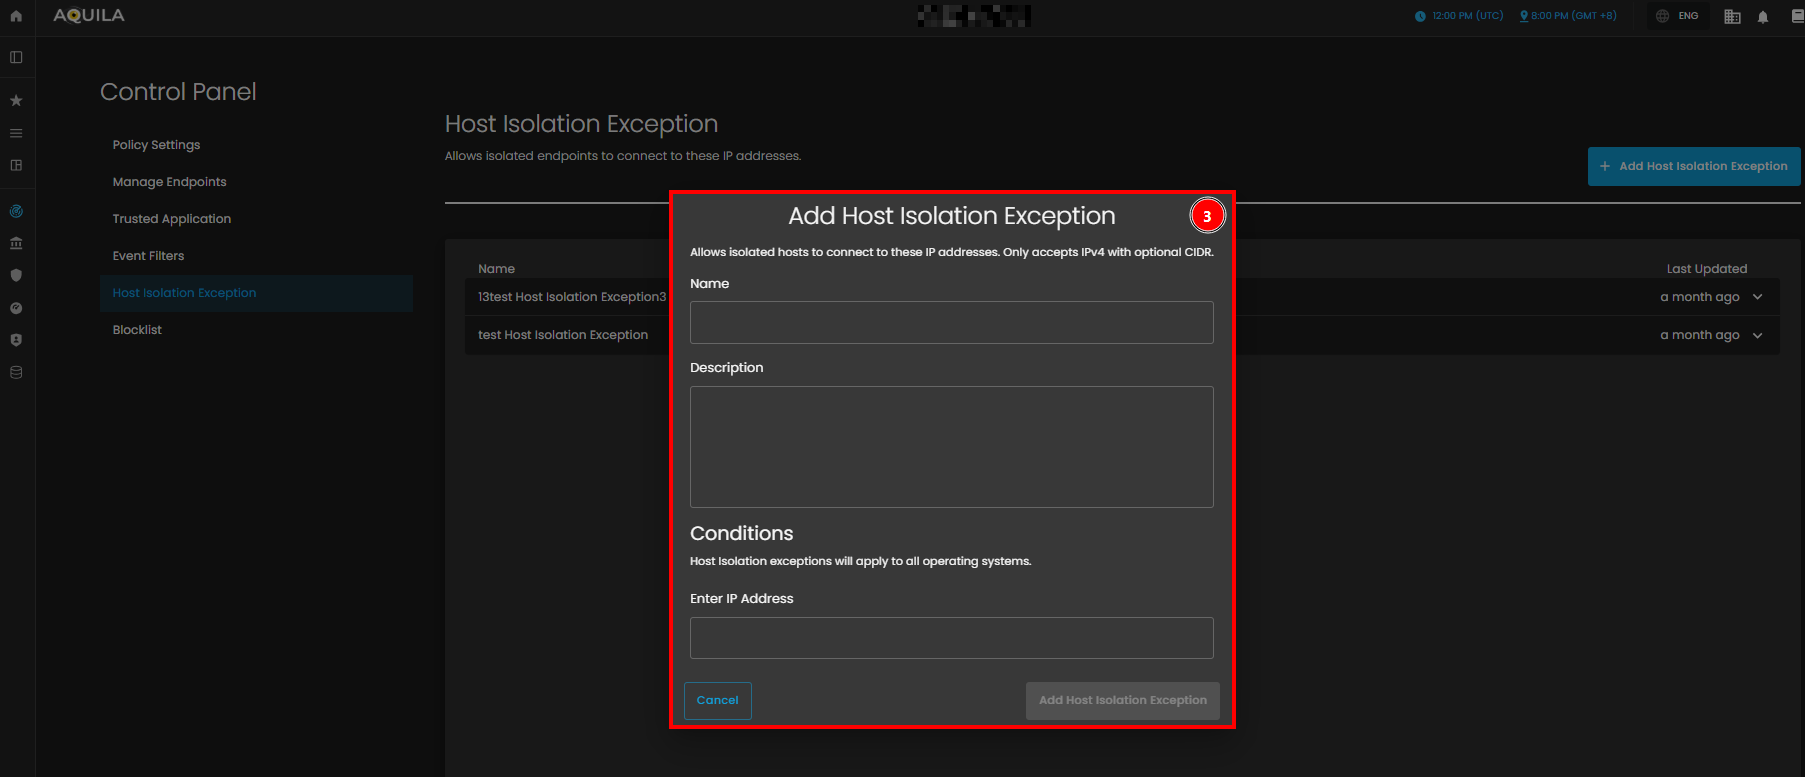Image resolution: width=1805 pixels, height=777 pixels.
Task: Cancel the Add Host Isolation Exception dialog
Action: [717, 700]
